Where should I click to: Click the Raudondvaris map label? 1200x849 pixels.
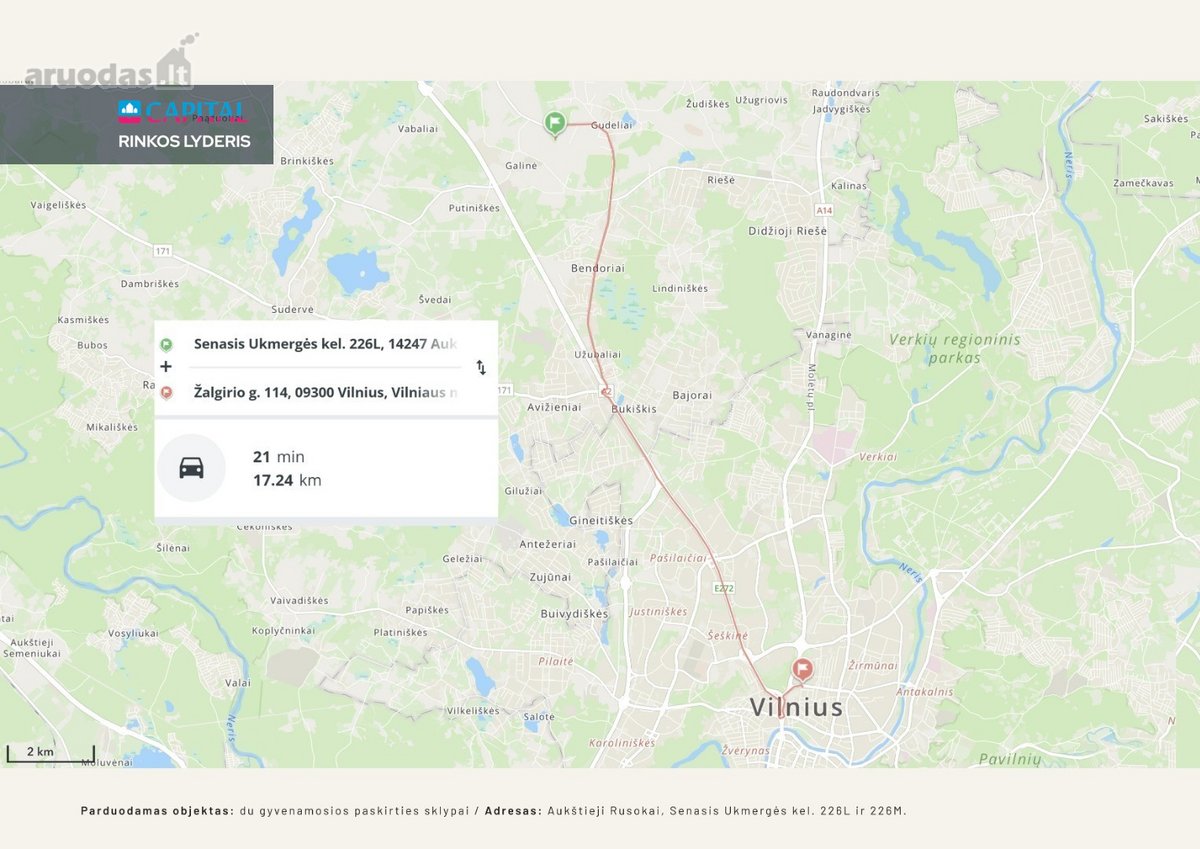click(846, 92)
